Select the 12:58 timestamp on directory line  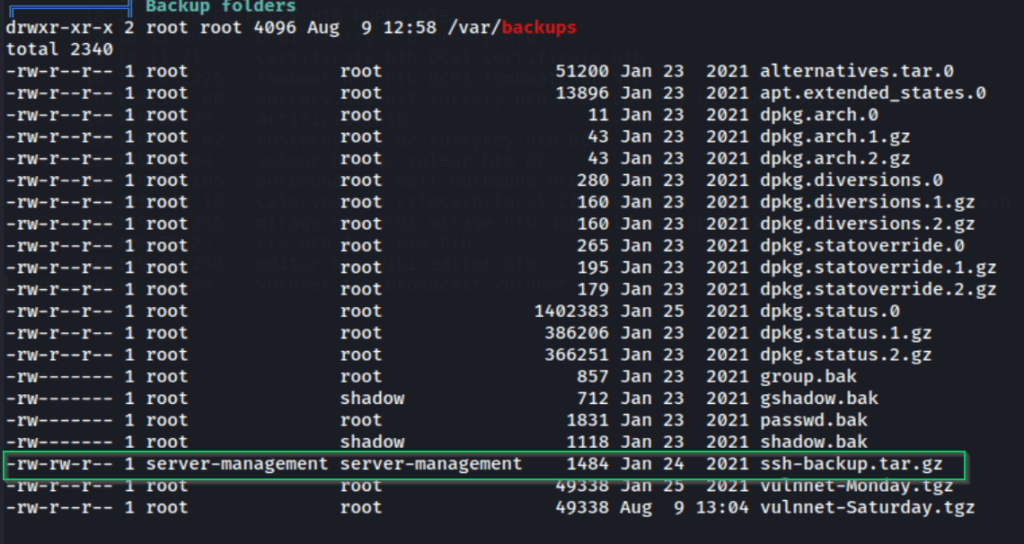pos(410,28)
